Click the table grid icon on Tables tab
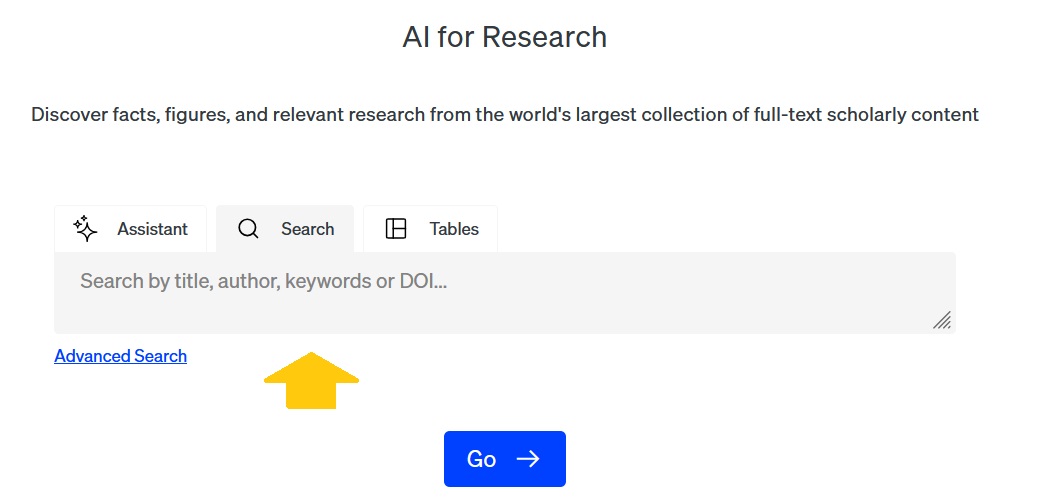Image resolution: width=1057 pixels, height=498 pixels. [x=396, y=229]
